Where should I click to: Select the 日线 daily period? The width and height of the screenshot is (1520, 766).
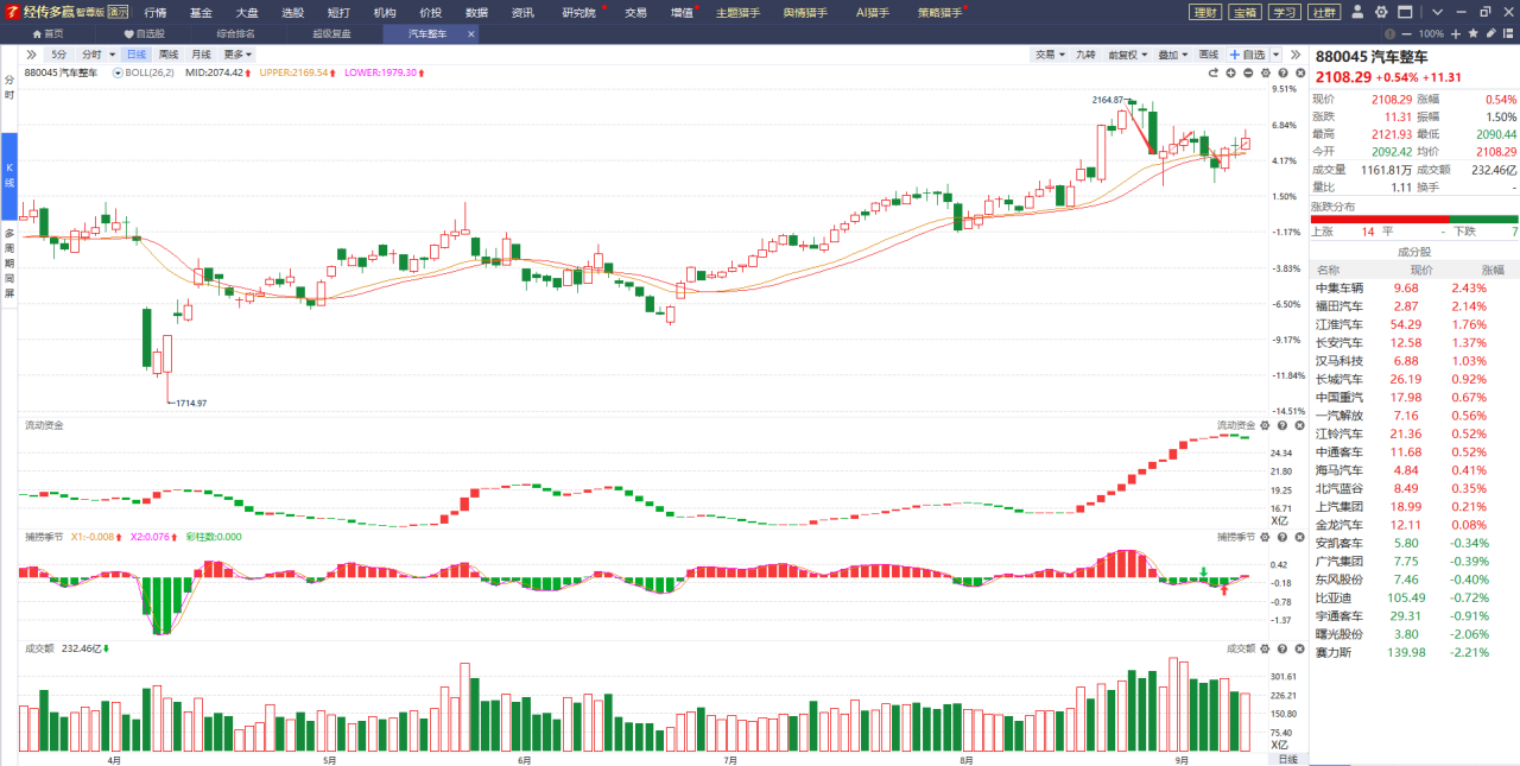(137, 54)
